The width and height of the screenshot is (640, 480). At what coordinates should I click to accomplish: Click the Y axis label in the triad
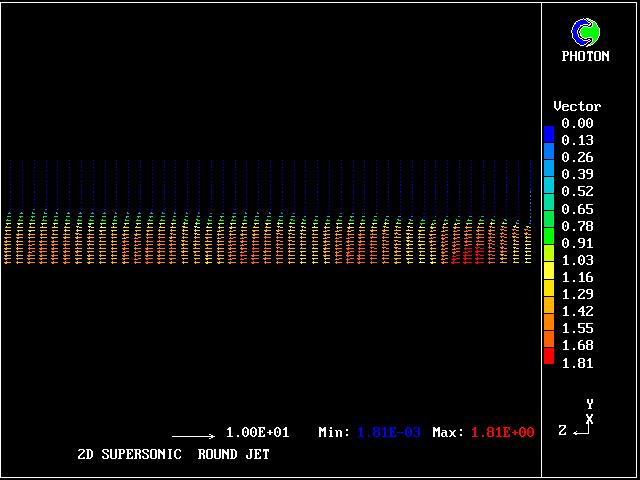coord(590,404)
